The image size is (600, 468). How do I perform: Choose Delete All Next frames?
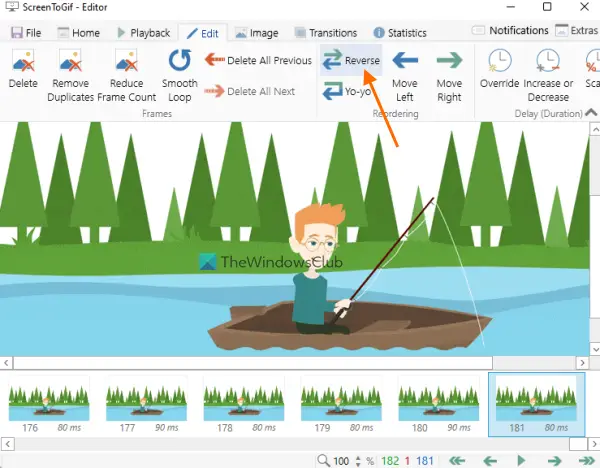249,91
